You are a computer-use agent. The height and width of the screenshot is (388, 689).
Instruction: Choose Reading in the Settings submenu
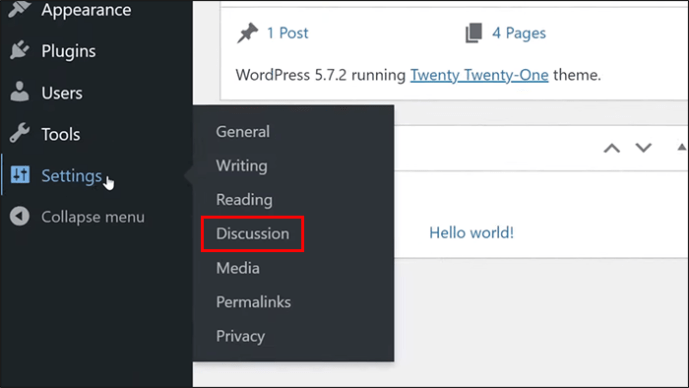click(x=244, y=200)
